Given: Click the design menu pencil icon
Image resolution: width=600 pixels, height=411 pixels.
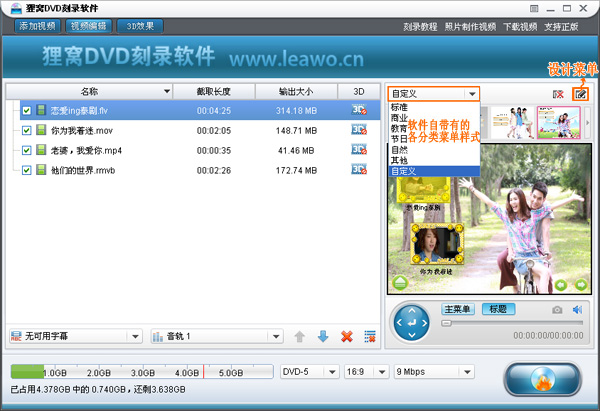Looking at the screenshot, I should pyautogui.click(x=580, y=94).
